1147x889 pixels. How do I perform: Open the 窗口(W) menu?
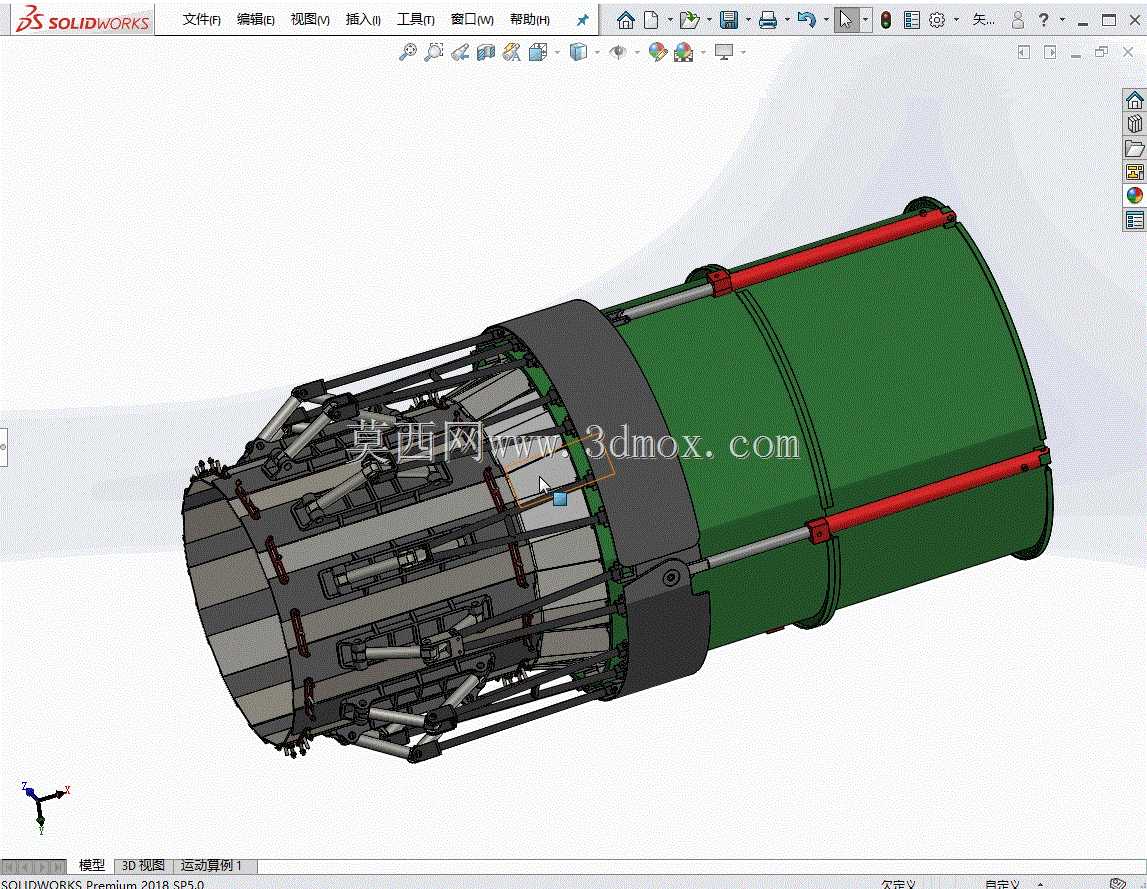pyautogui.click(x=472, y=20)
